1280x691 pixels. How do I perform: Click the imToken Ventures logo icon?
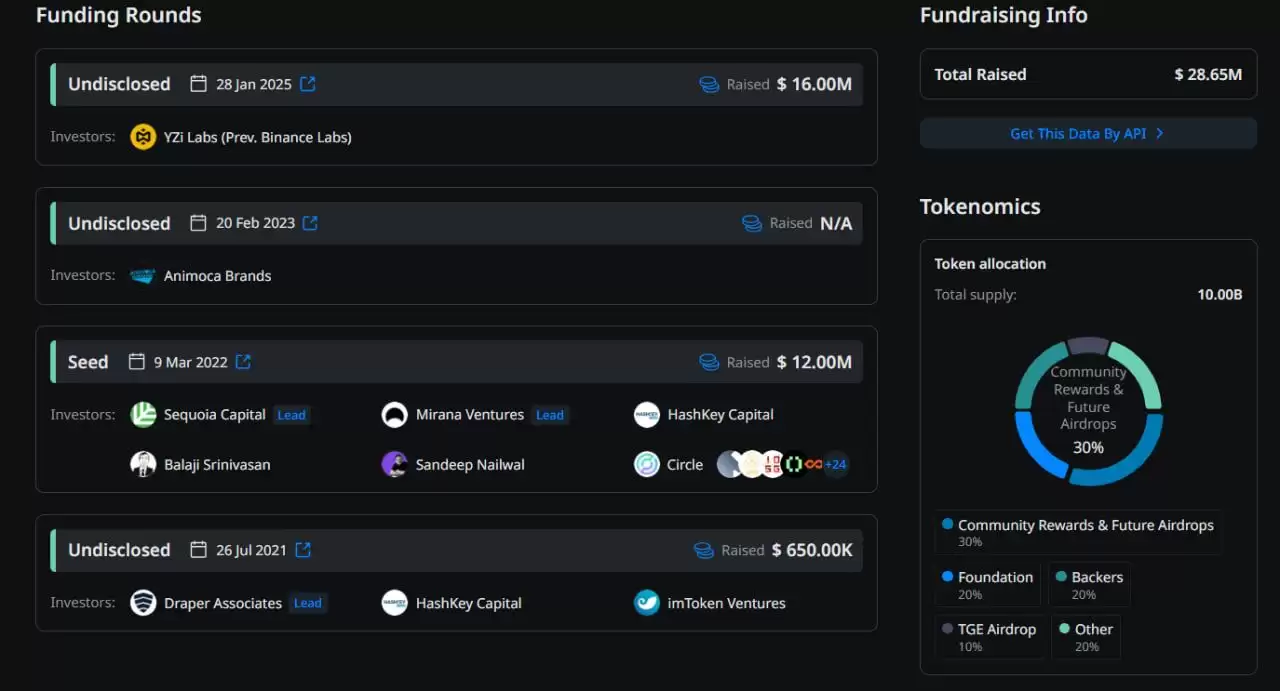[x=647, y=603]
